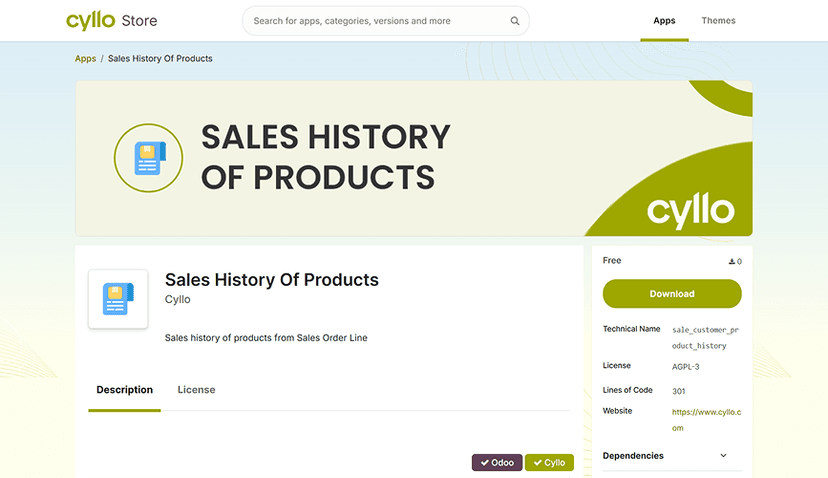This screenshot has height=478, width=828.
Task: Switch to the License tab
Action: [196, 390]
